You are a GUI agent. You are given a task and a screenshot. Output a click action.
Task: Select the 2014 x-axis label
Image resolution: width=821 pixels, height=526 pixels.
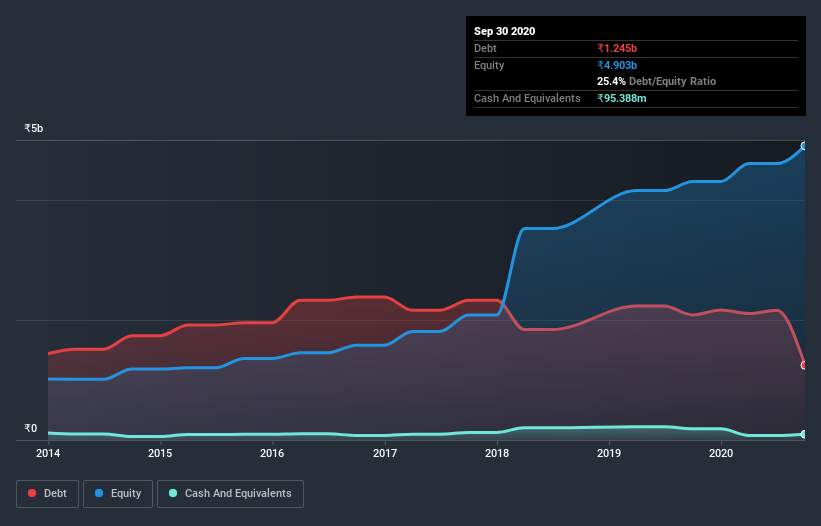point(48,453)
